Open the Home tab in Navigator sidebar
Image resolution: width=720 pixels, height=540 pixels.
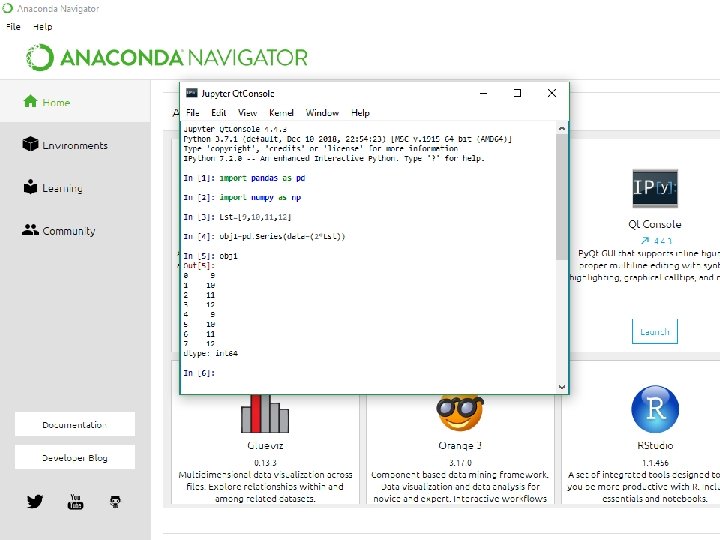coord(75,101)
